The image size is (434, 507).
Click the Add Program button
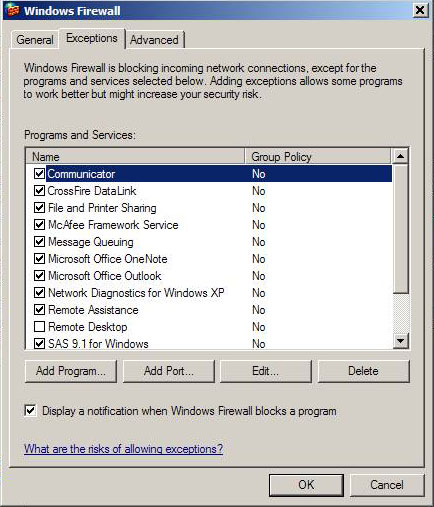click(71, 371)
